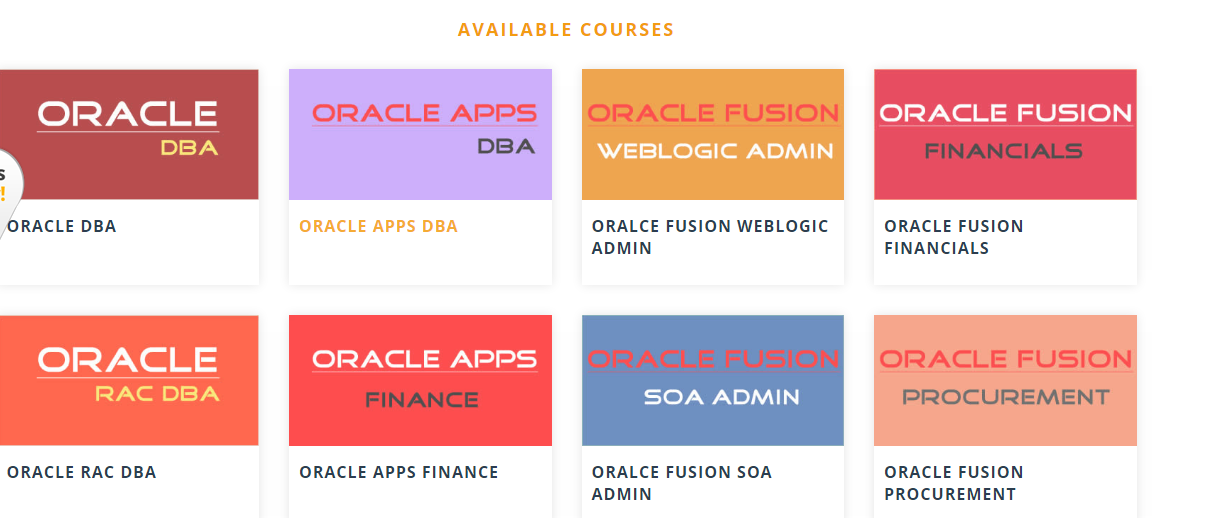Select the Oracle Apps Finance banner image
The width and height of the screenshot is (1225, 518).
click(420, 380)
